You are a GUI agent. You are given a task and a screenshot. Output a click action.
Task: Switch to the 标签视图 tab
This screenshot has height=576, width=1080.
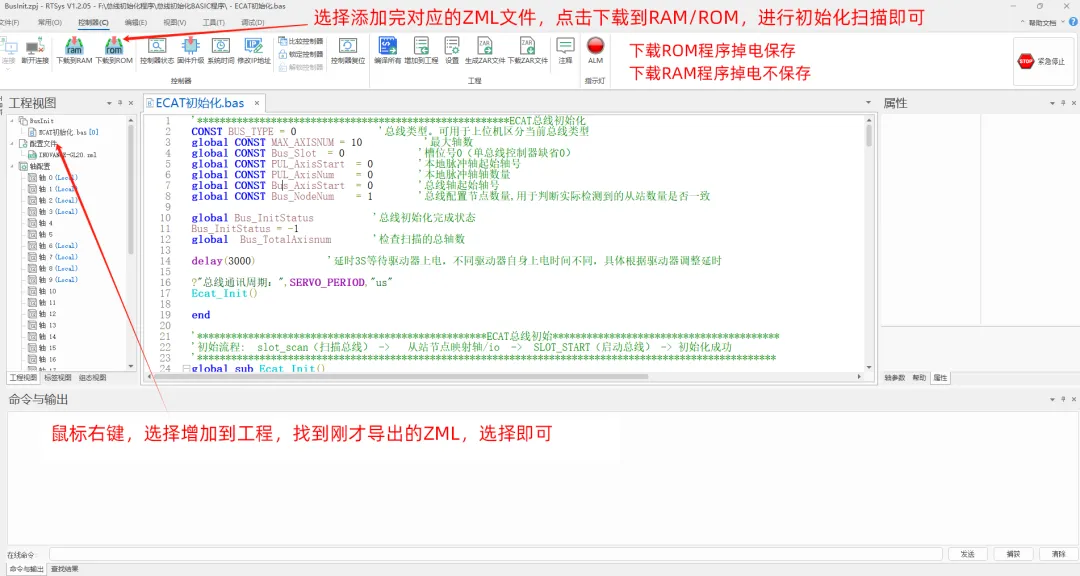(57, 378)
